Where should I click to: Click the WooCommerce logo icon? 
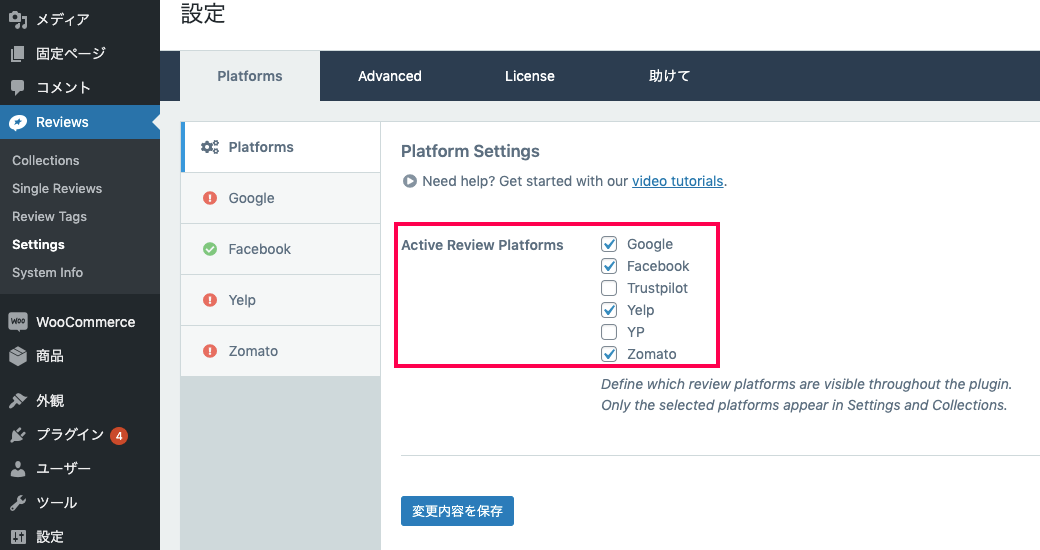coord(18,322)
